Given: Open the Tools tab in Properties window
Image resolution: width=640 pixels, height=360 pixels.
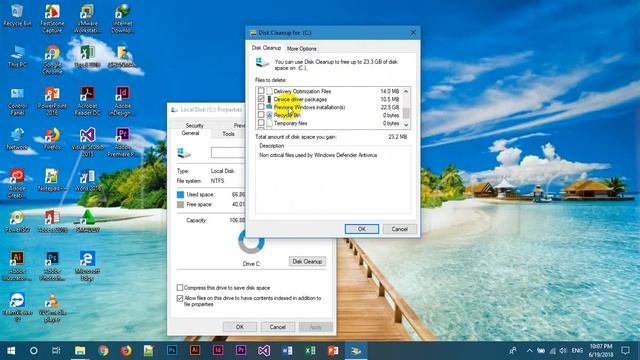Looking at the screenshot, I should click(x=228, y=134).
